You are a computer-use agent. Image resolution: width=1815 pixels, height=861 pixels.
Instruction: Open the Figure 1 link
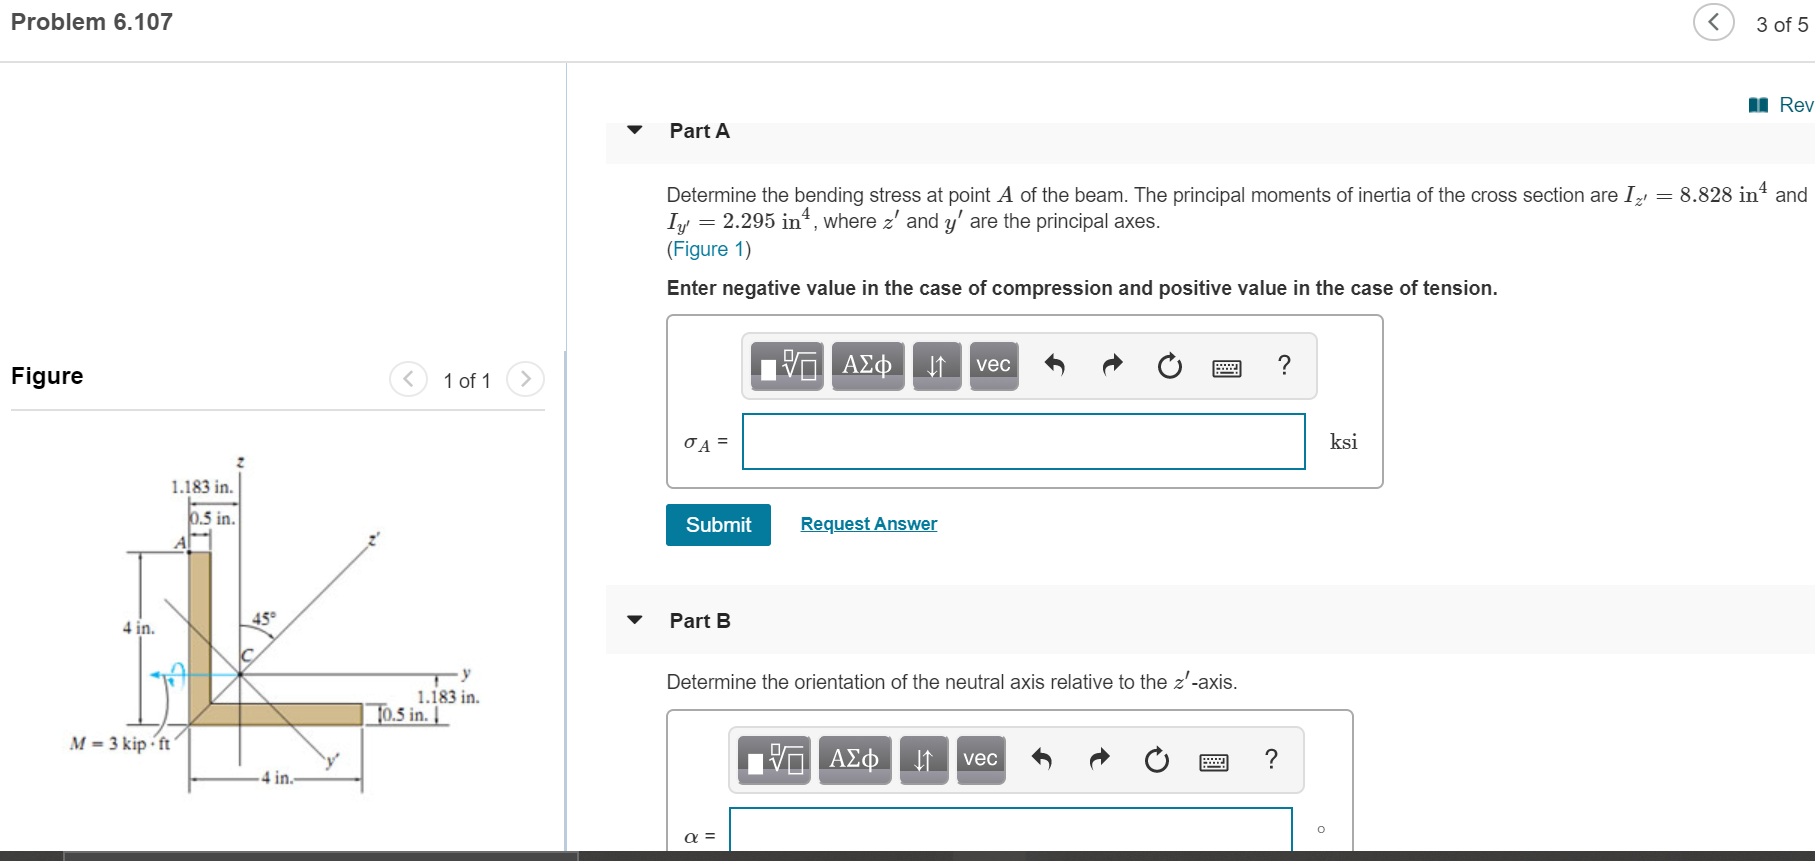pyautogui.click(x=709, y=249)
